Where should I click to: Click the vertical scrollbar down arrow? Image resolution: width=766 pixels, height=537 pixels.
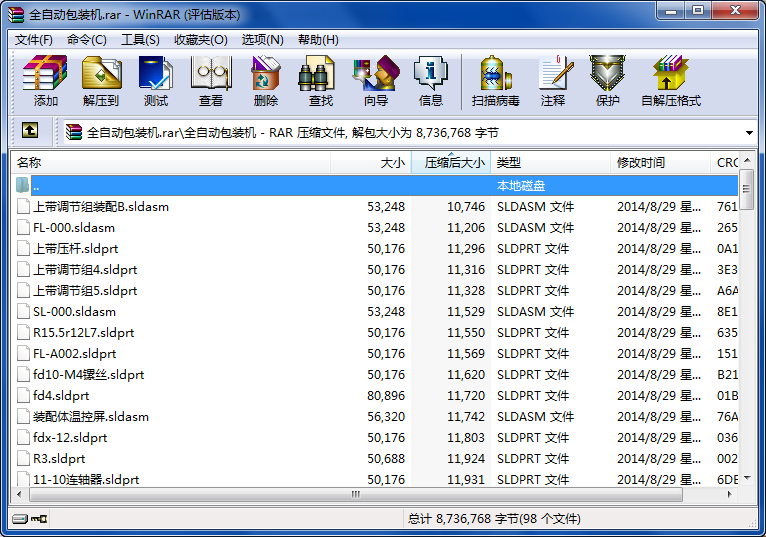(747, 477)
